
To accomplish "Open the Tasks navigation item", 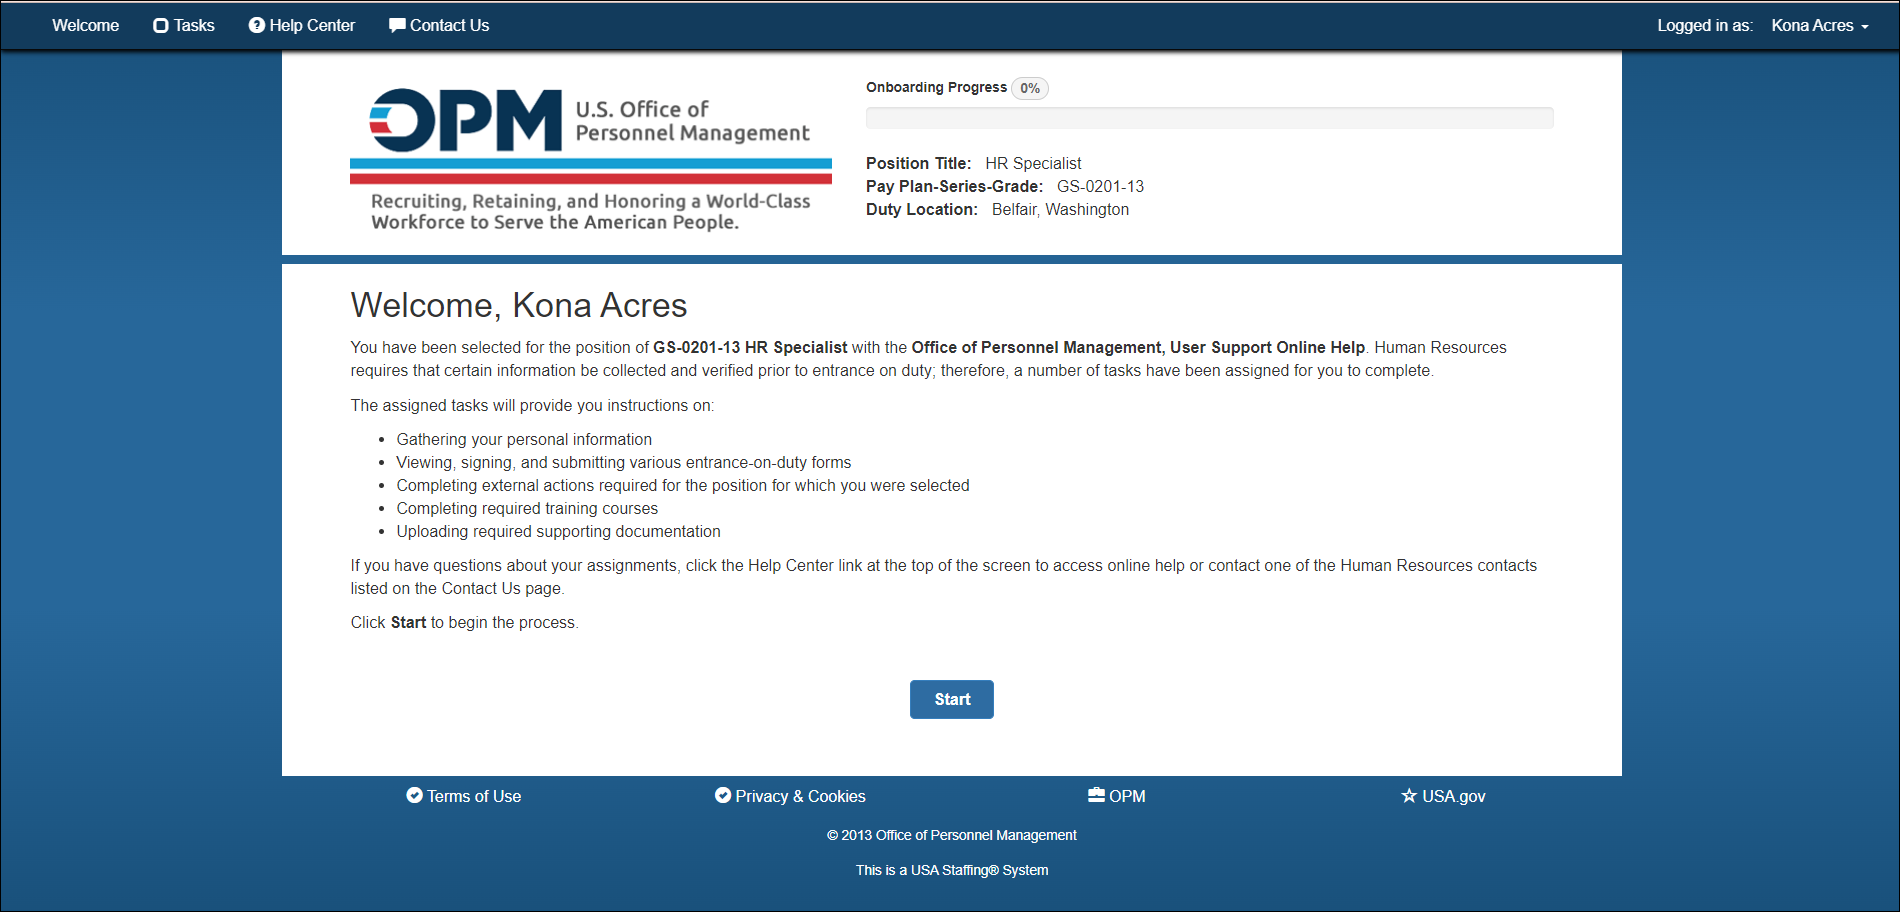I will 184,26.
